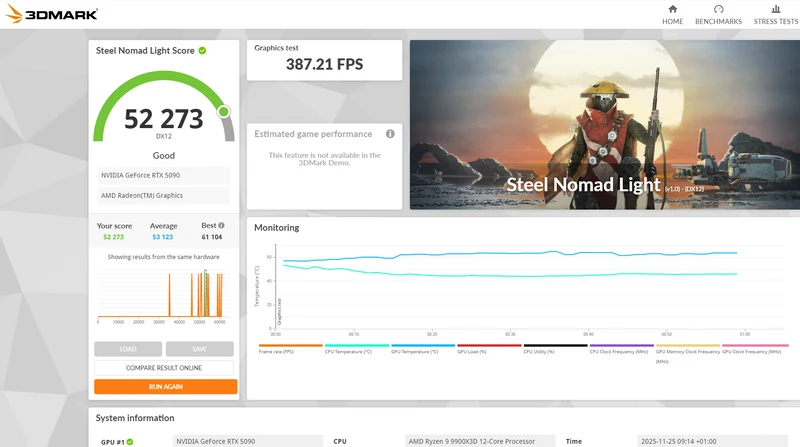This screenshot has height=447, width=800.
Task: Click the info icon on Estimated game performance
Action: pos(390,134)
